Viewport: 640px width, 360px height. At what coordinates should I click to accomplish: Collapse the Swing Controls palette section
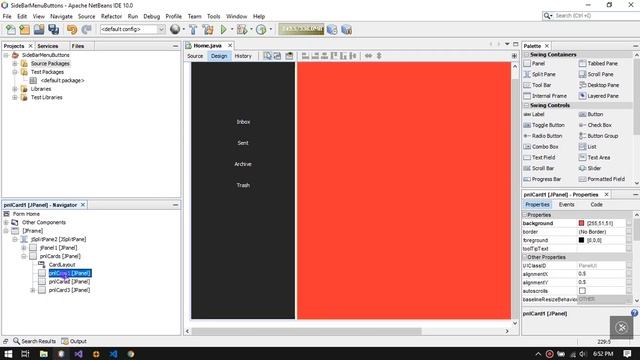527,105
